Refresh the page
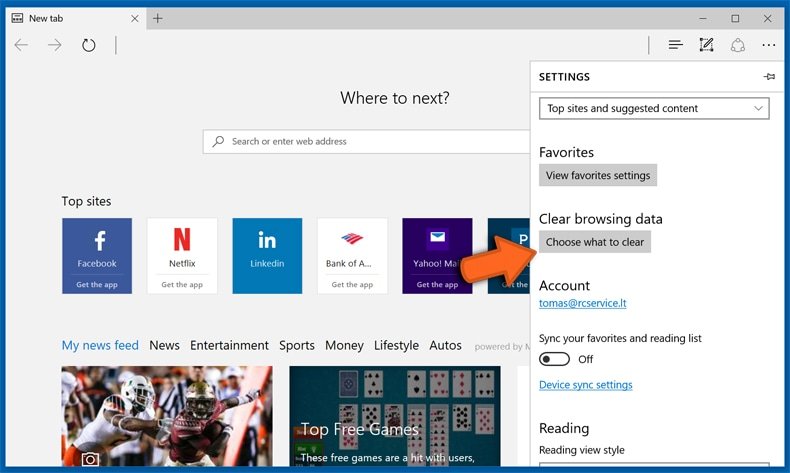 (89, 45)
